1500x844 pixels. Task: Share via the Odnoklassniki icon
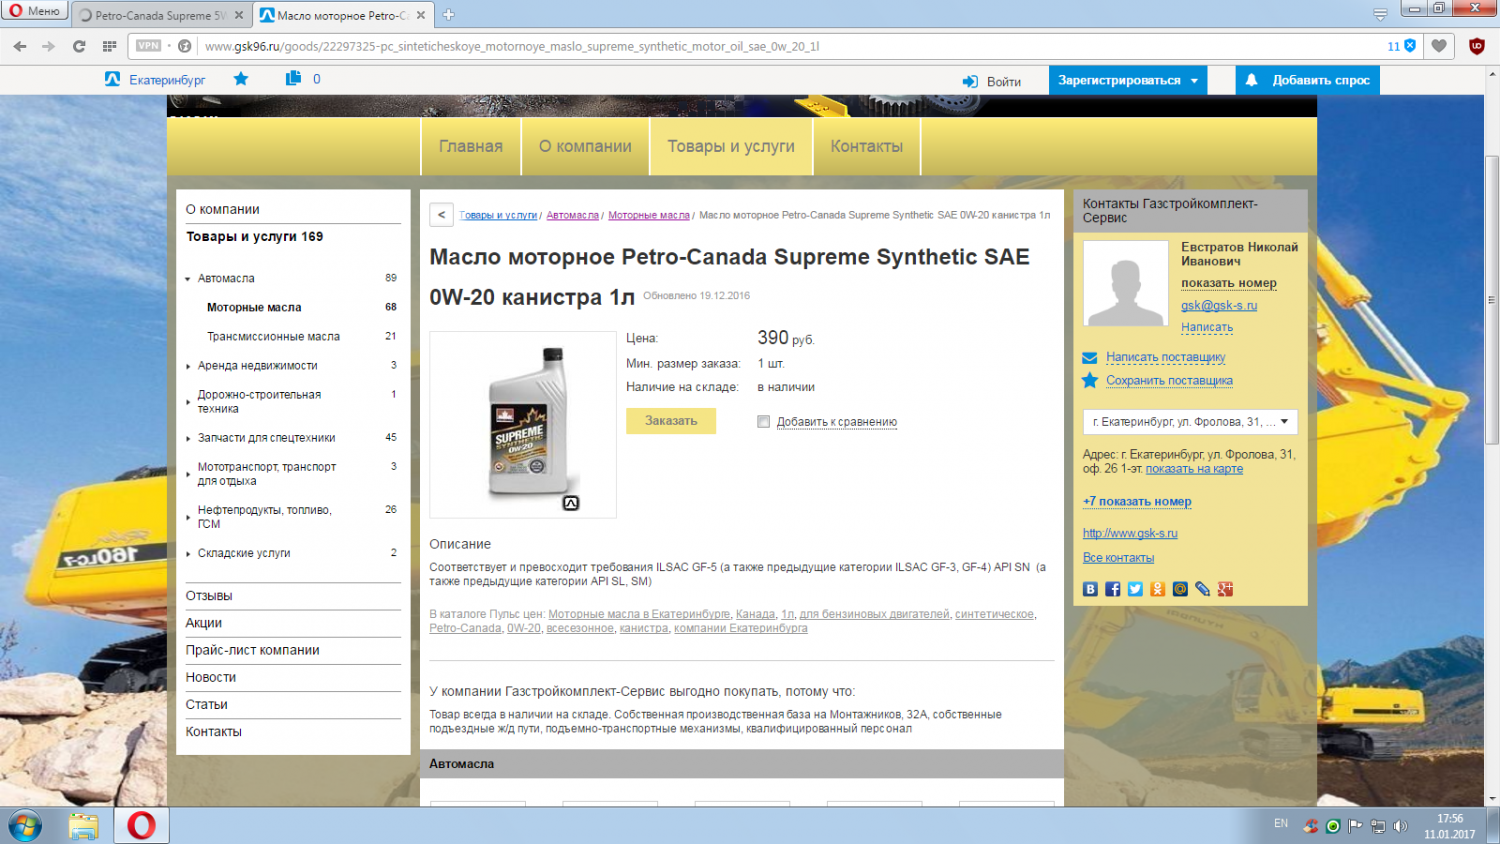[1158, 589]
